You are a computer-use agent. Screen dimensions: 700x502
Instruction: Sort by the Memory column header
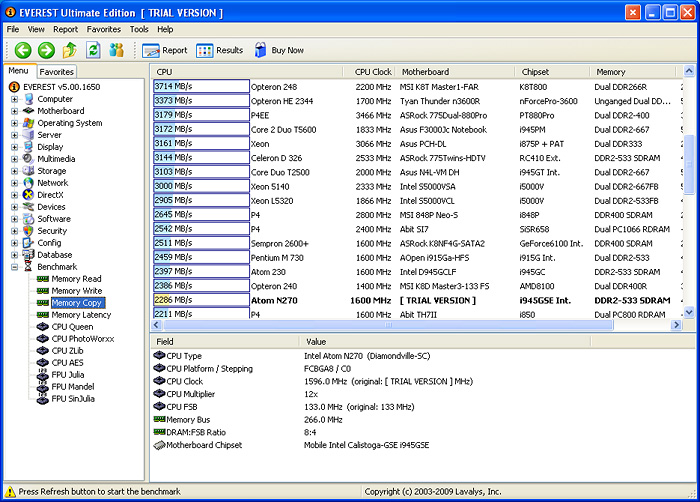point(633,72)
